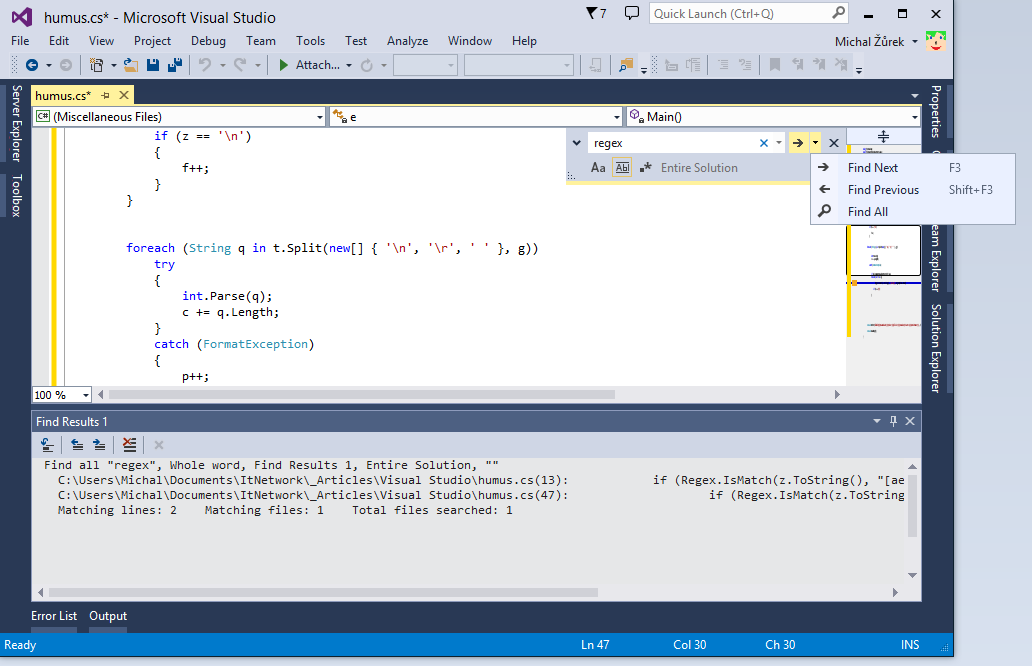The image size is (1032, 666).
Task: Clear all Find Results with Clear All icon
Action: coord(129,444)
